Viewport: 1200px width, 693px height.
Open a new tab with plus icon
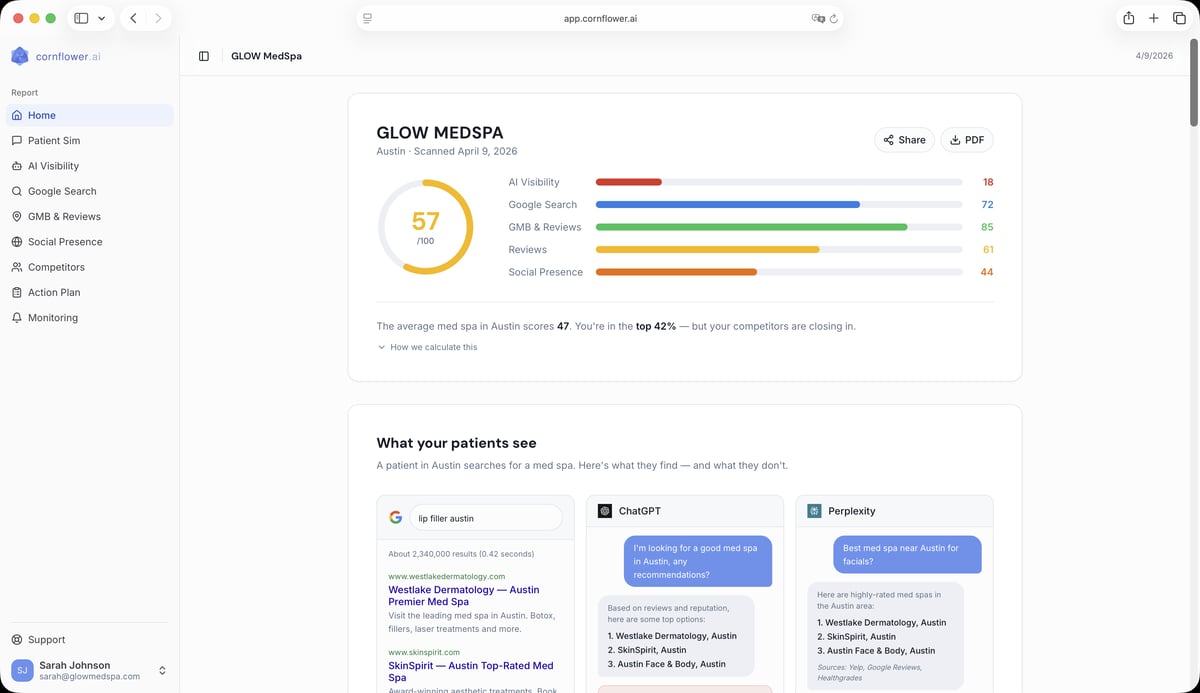pos(1154,18)
